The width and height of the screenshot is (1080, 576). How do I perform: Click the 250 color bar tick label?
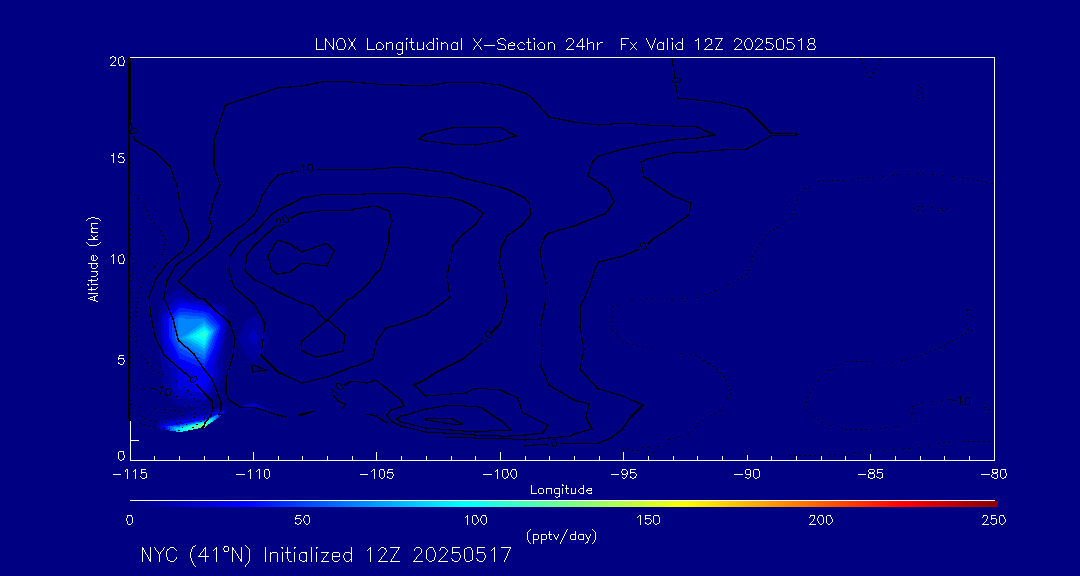point(993,520)
